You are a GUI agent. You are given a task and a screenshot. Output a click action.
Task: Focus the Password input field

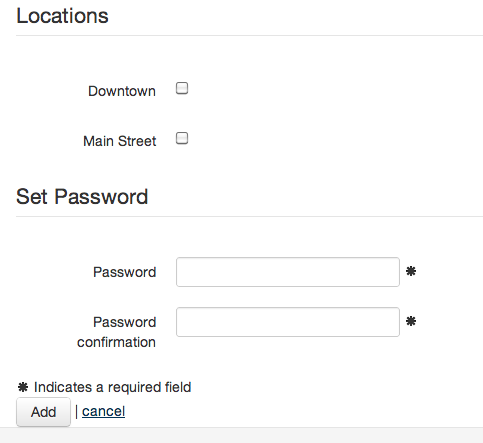(288, 272)
